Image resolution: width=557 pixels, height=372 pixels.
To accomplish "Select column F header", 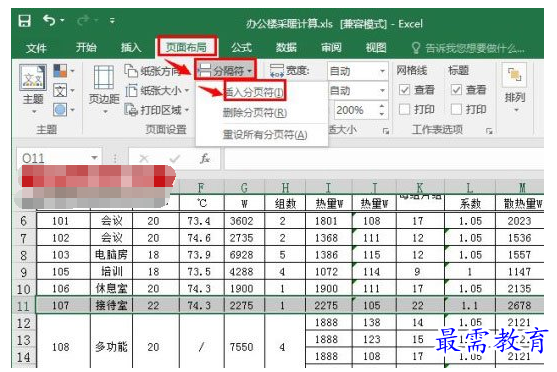I will [201, 187].
